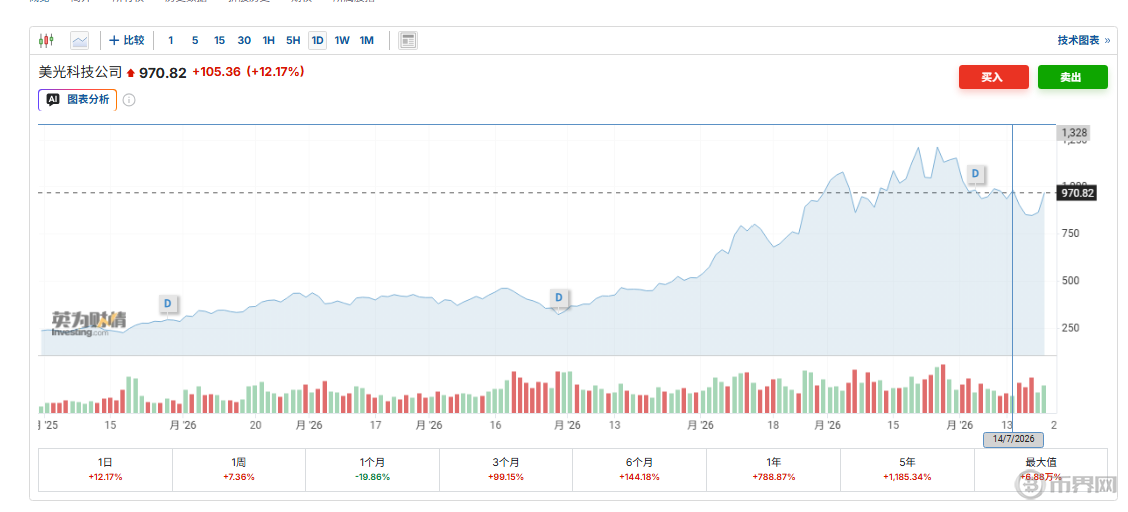Select the candlestick chart type icon
1128x512 pixels.
[47, 40]
